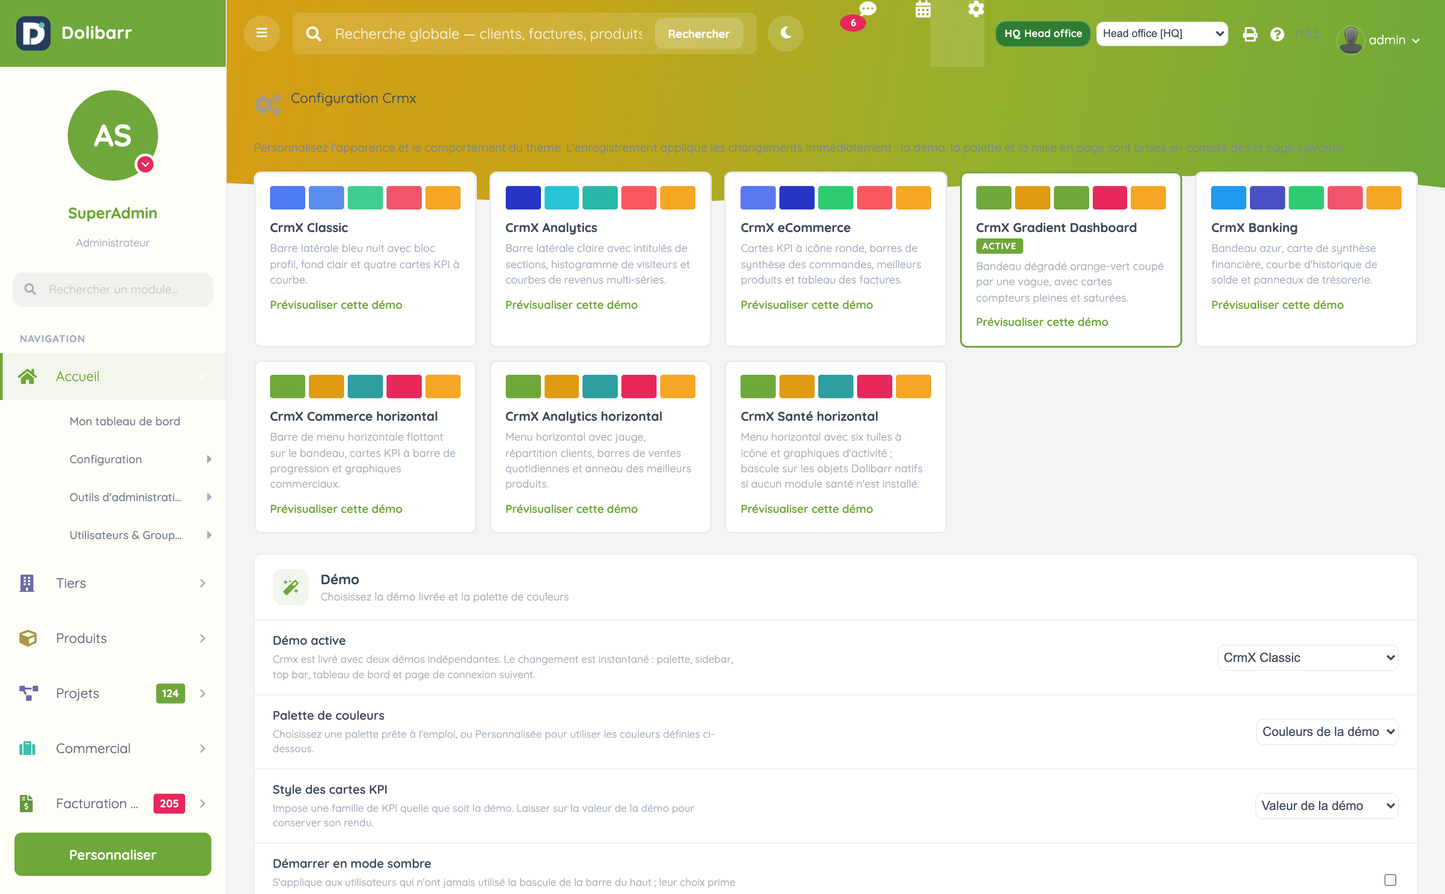The width and height of the screenshot is (1445, 894).
Task: Click the magnifier icon in global search
Action: click(314, 34)
